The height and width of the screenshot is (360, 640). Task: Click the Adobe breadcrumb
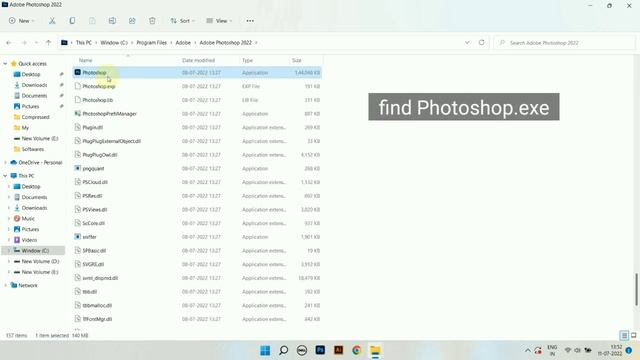coord(183,42)
